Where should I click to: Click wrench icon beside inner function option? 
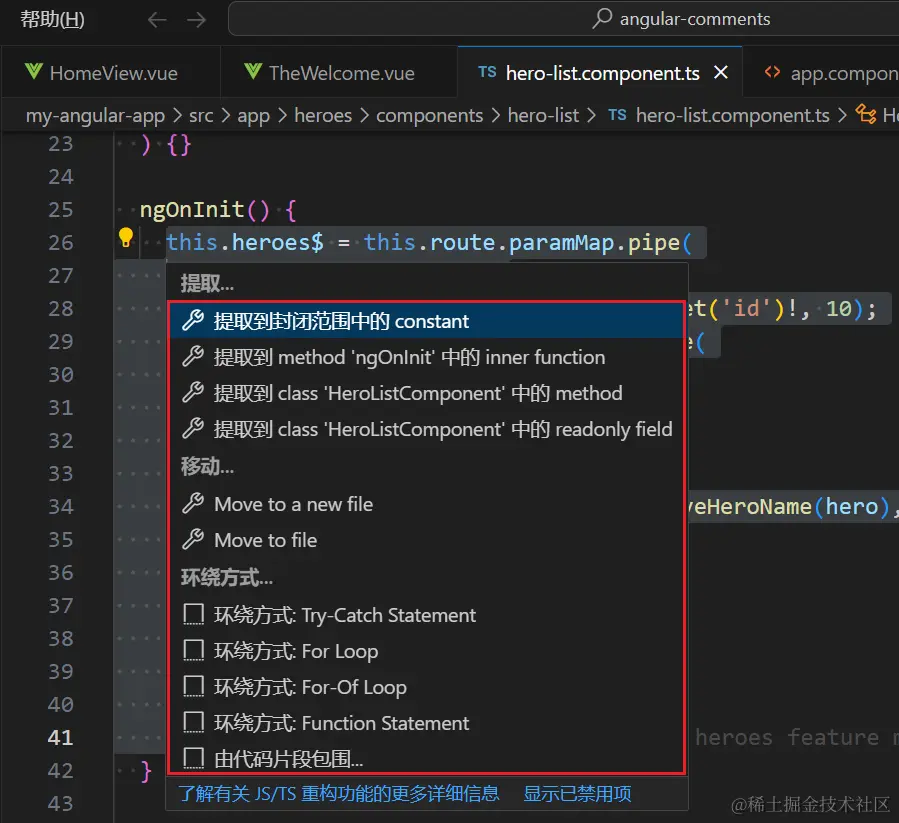click(193, 357)
